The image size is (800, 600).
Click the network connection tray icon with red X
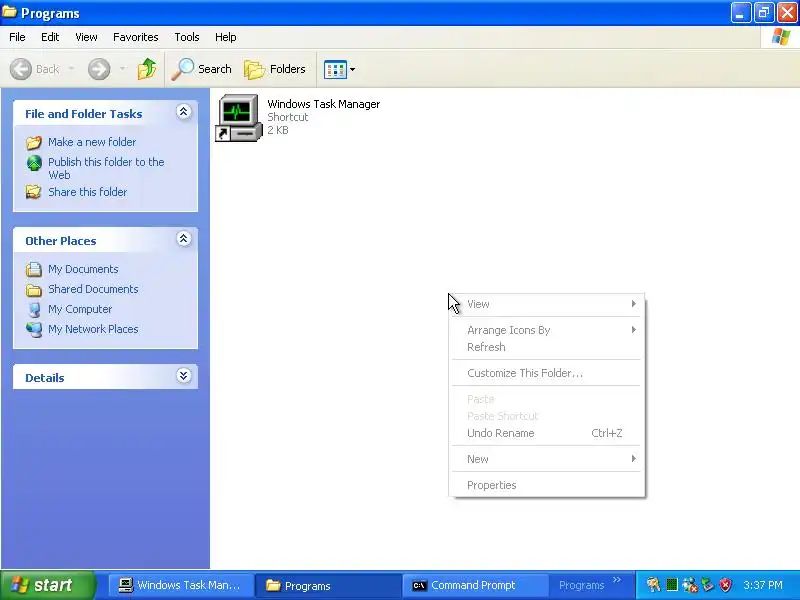(690, 585)
